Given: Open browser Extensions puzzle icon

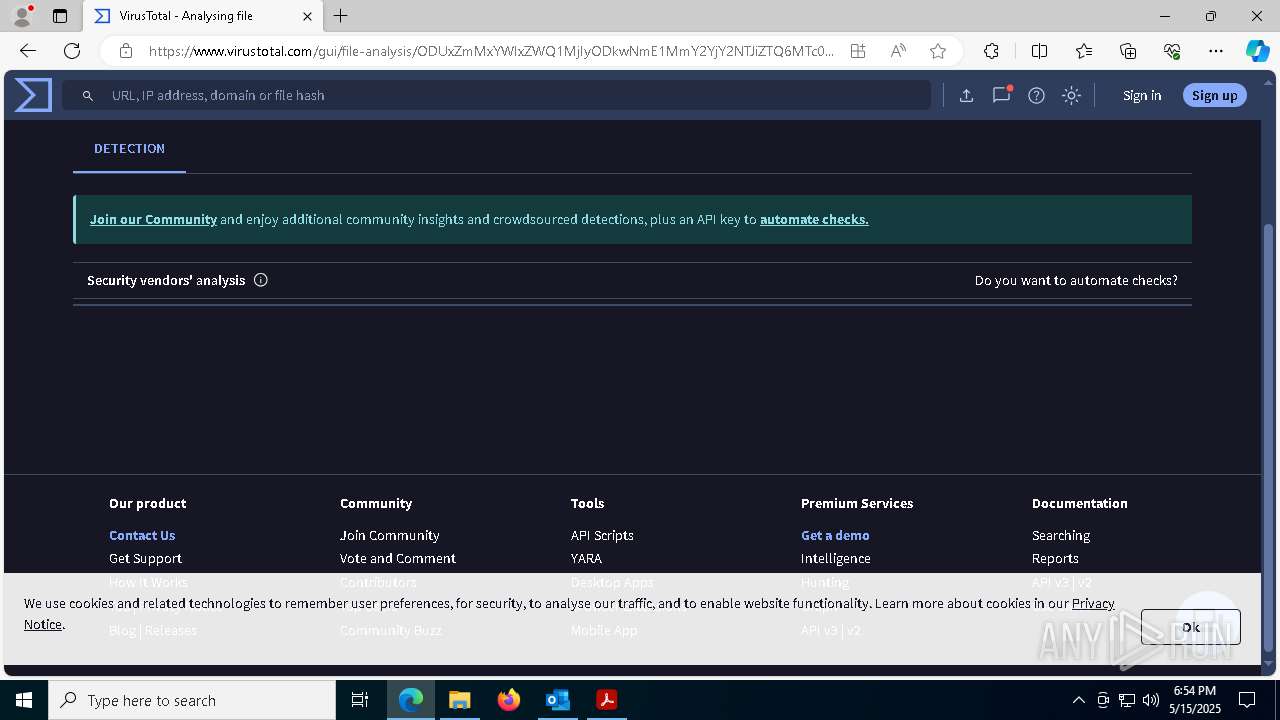Looking at the screenshot, I should [x=991, y=51].
